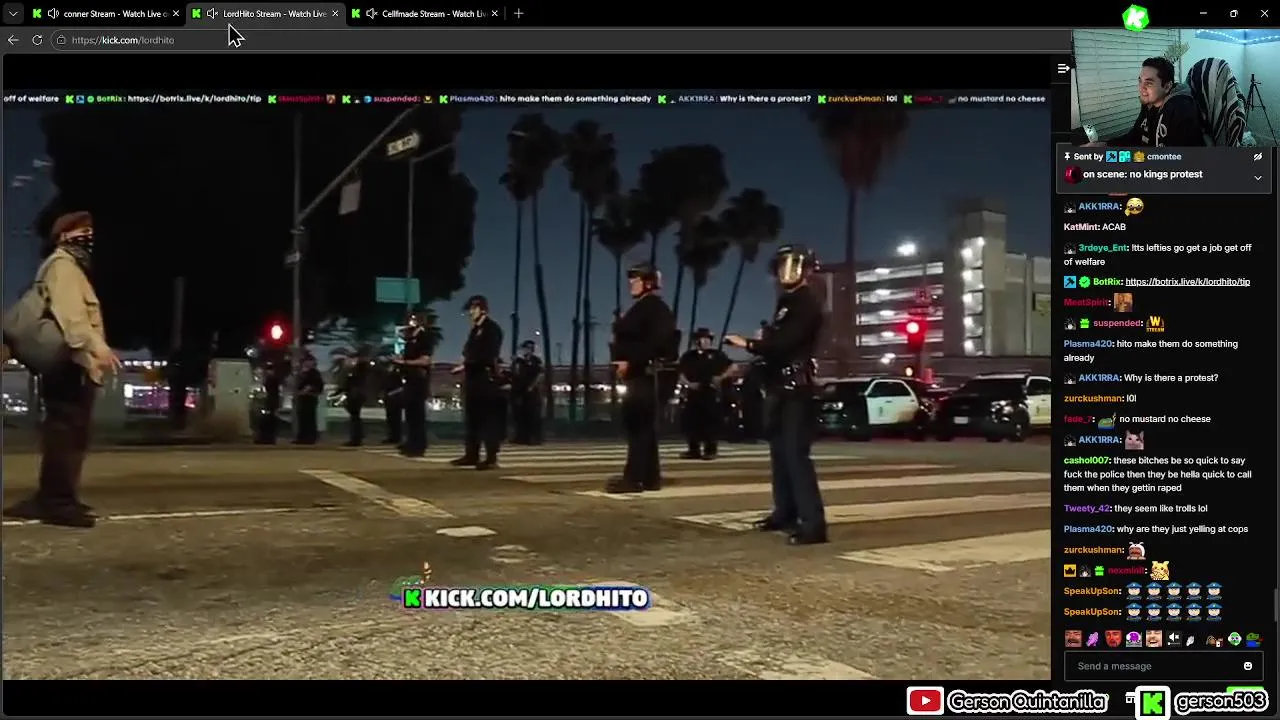Select the first bearded face quick emote
The height and width of the screenshot is (720, 1280).
click(x=1073, y=639)
